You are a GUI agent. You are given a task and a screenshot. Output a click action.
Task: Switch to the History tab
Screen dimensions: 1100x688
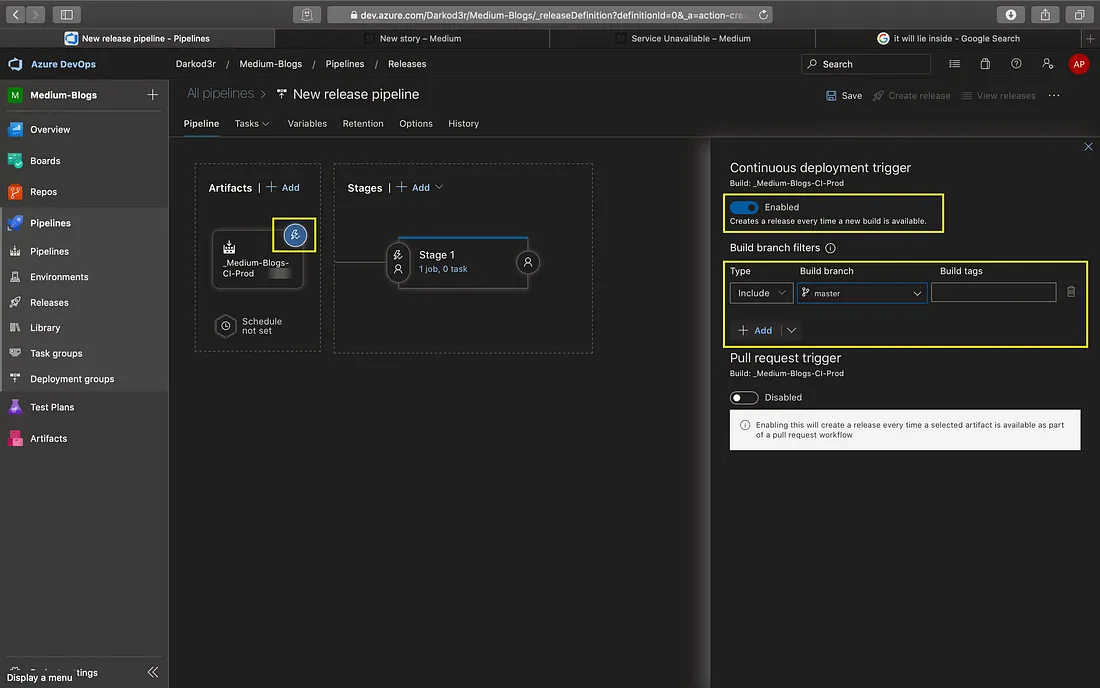point(464,123)
